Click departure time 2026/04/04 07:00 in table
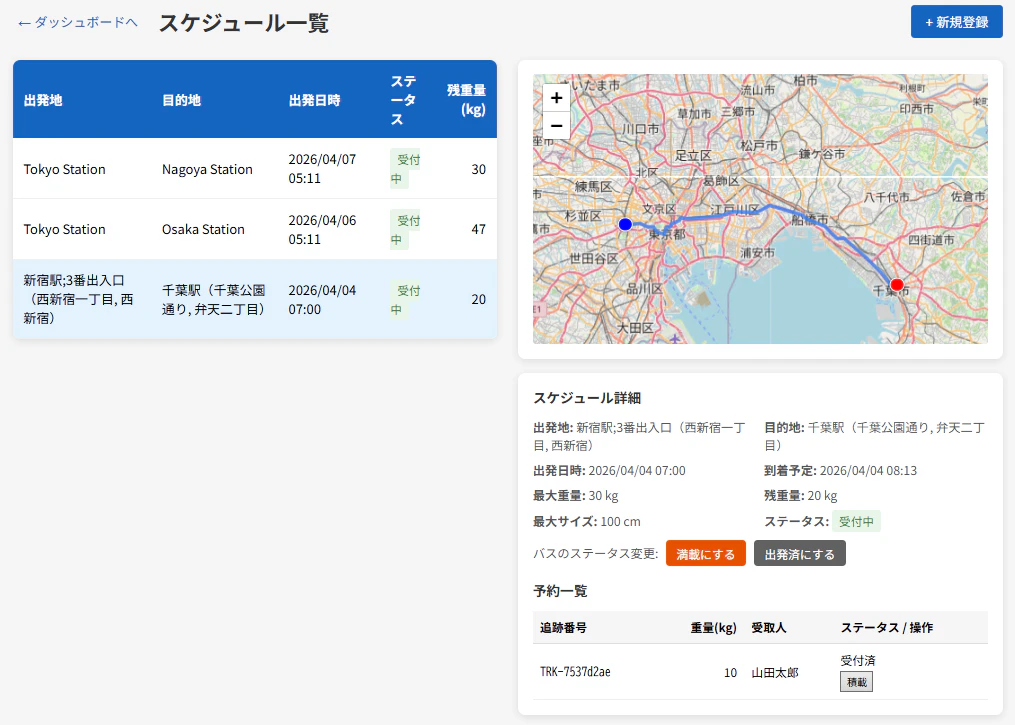 pyautogui.click(x=322, y=299)
